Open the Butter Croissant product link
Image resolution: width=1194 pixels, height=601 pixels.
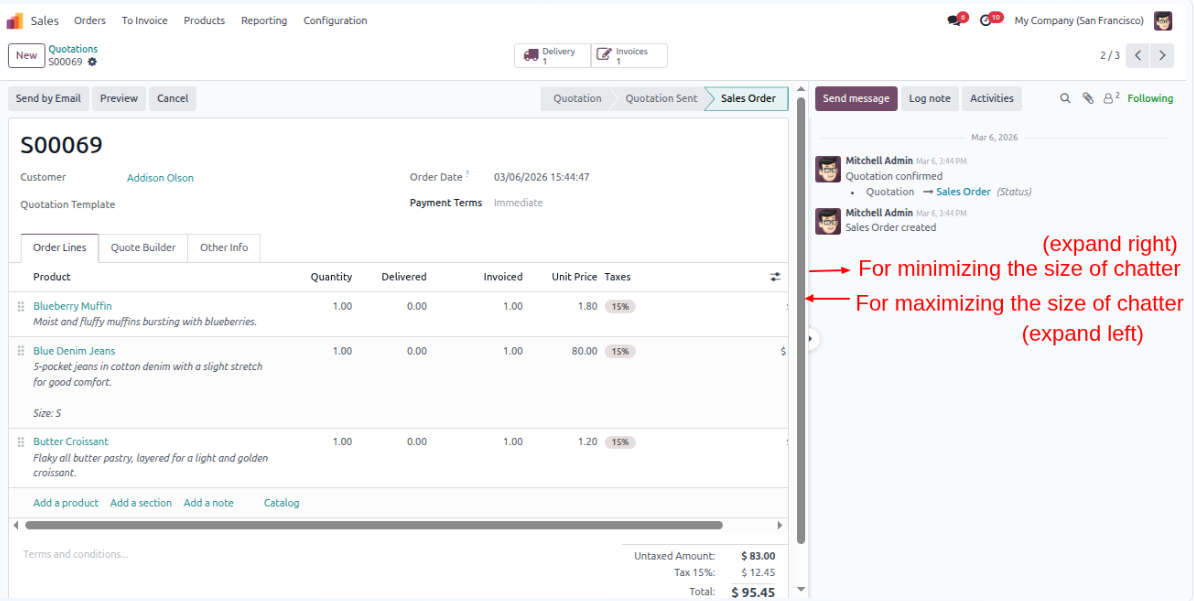tap(71, 442)
